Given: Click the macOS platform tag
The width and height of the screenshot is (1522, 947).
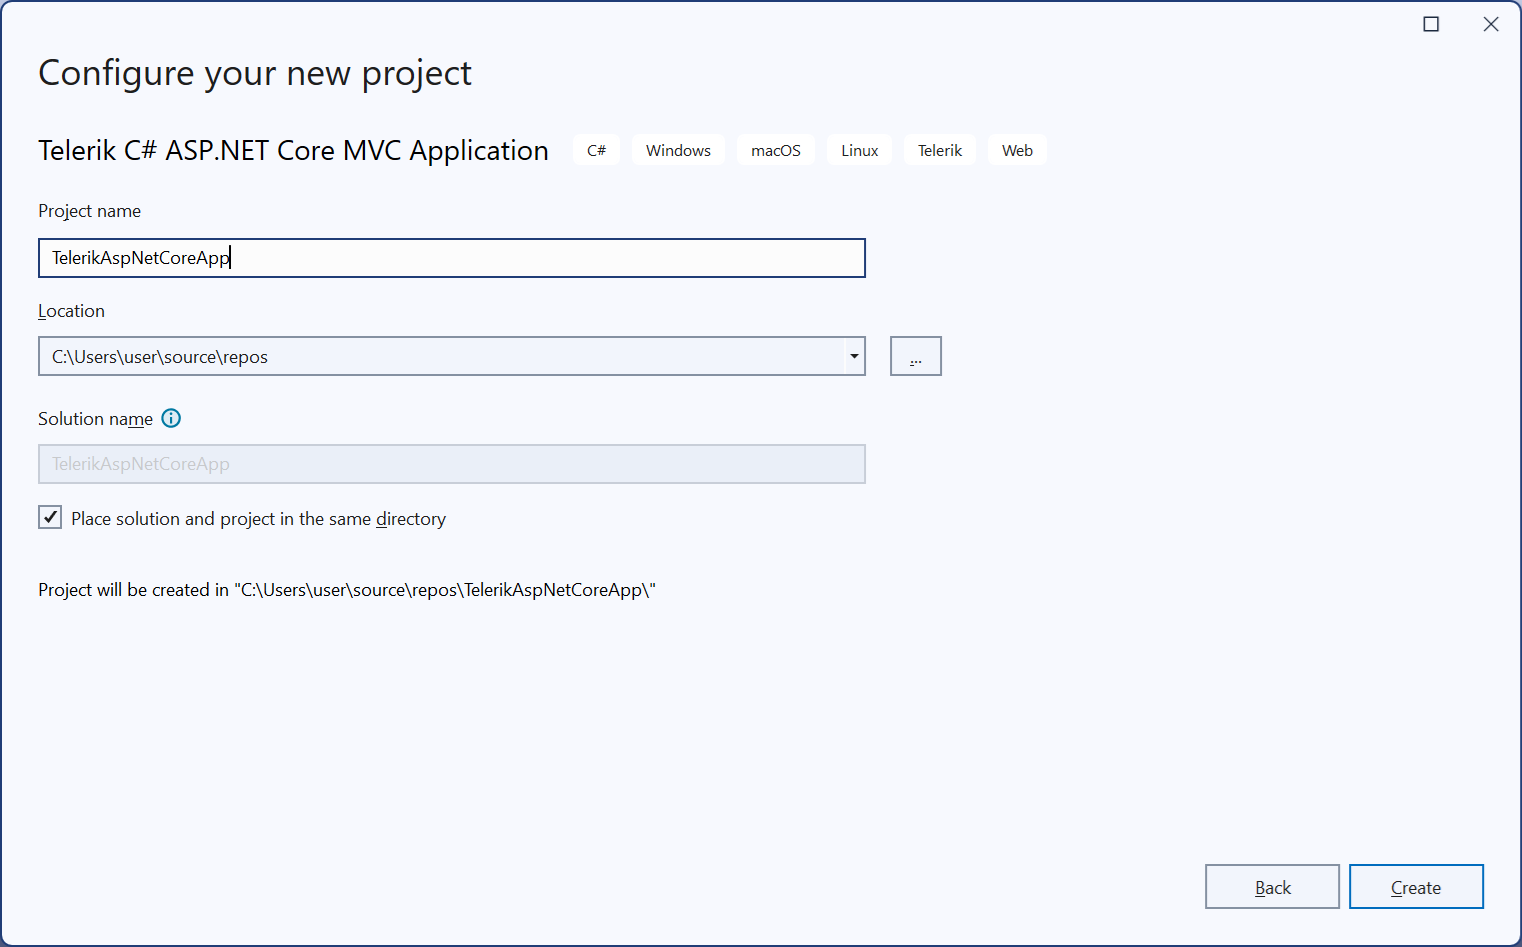Looking at the screenshot, I should point(775,149).
